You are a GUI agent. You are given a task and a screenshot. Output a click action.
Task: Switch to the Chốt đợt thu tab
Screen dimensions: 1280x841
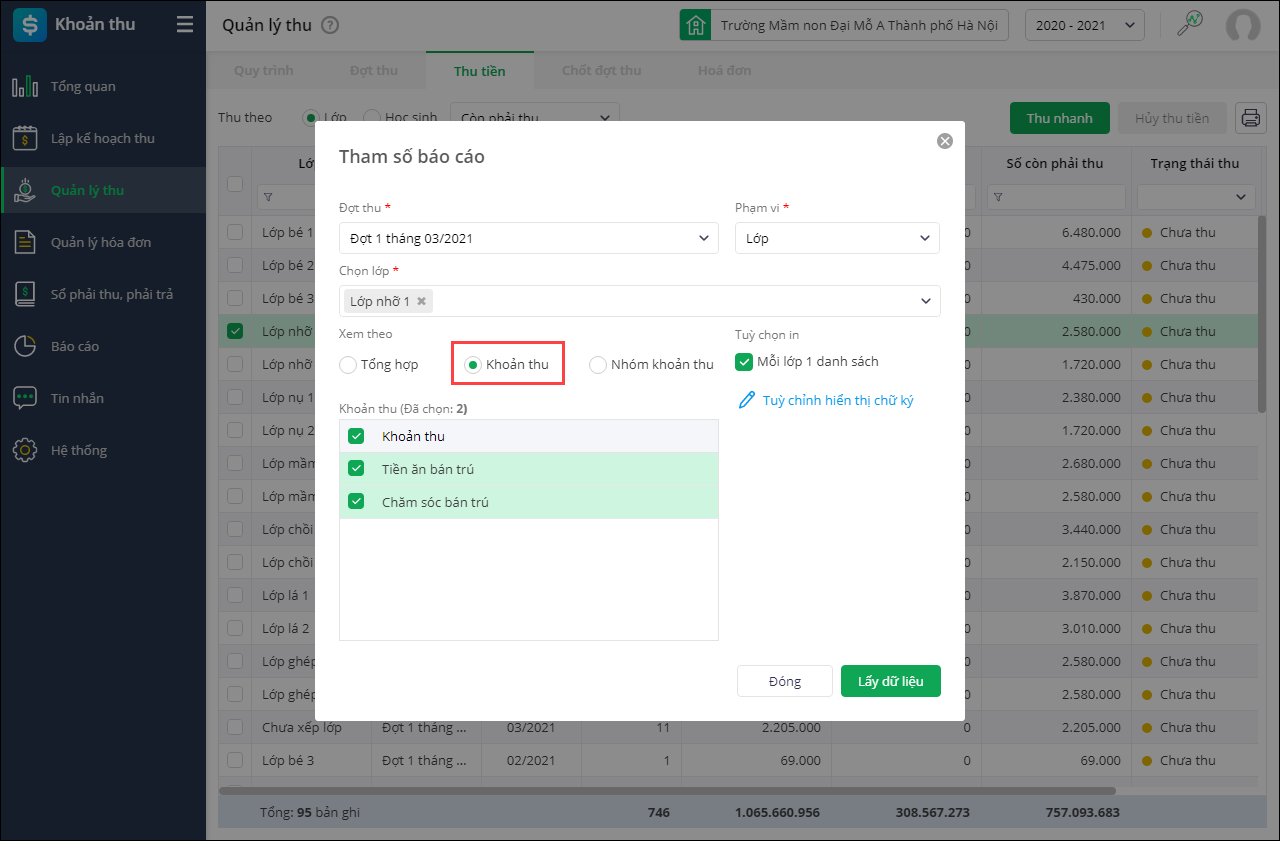pyautogui.click(x=601, y=71)
